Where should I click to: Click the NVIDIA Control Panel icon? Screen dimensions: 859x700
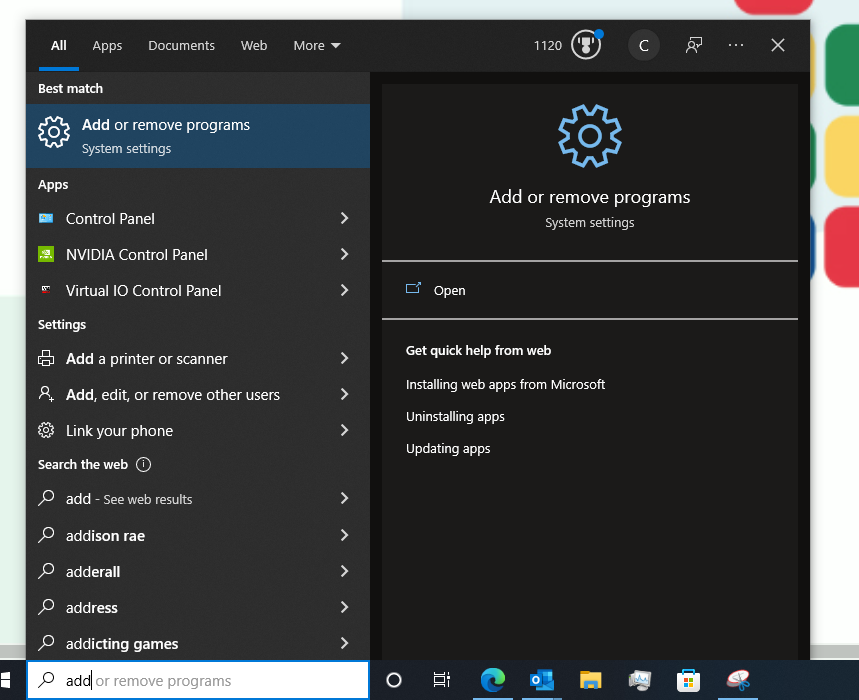click(46, 254)
